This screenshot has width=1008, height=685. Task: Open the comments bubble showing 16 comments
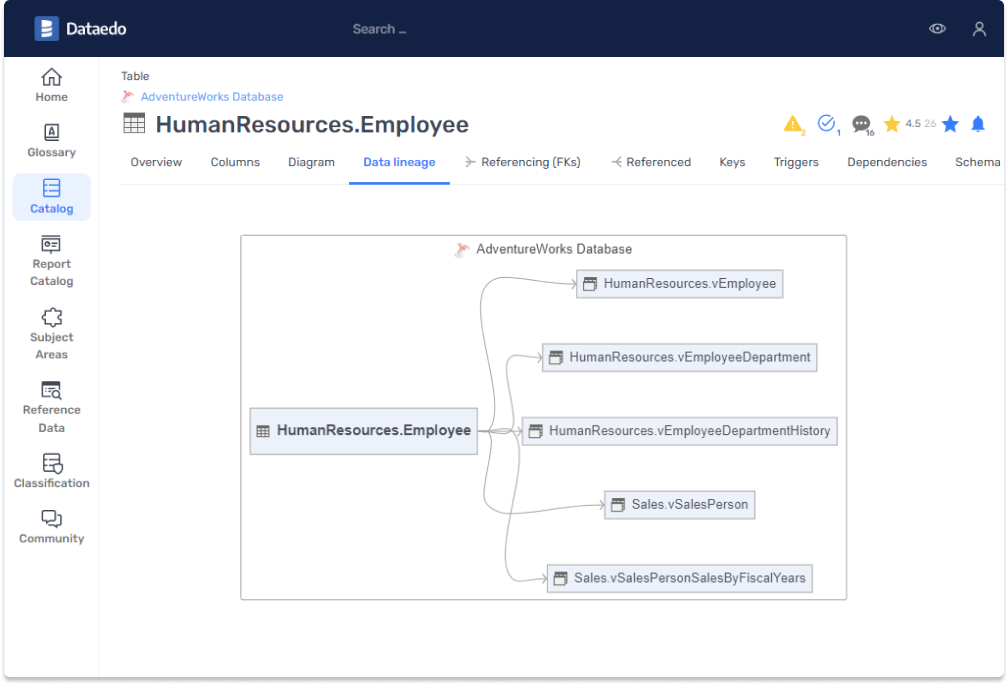(x=862, y=124)
